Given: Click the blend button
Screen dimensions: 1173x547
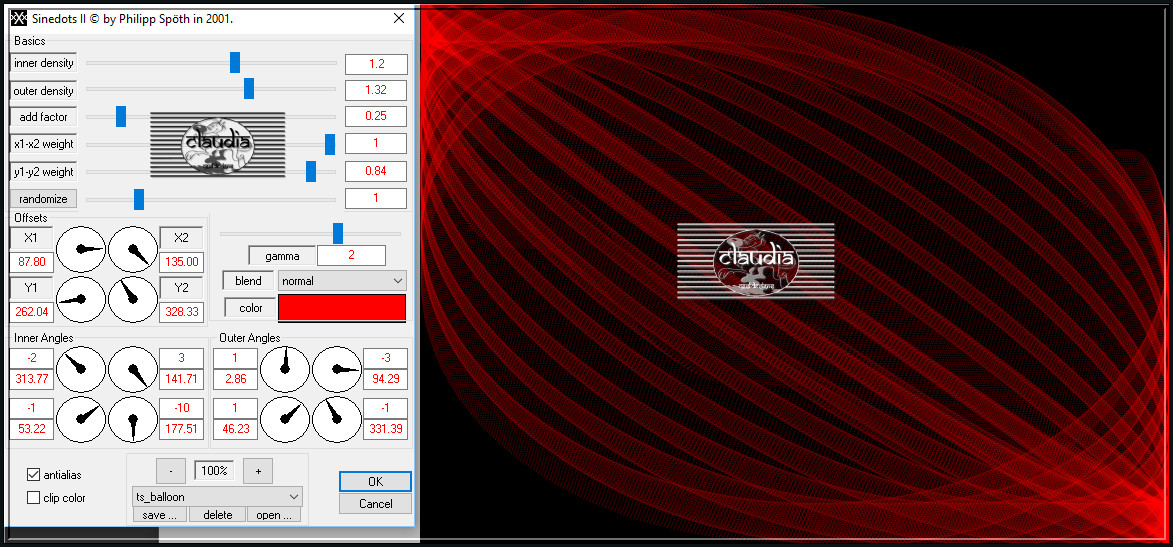Looking at the screenshot, I should (248, 281).
